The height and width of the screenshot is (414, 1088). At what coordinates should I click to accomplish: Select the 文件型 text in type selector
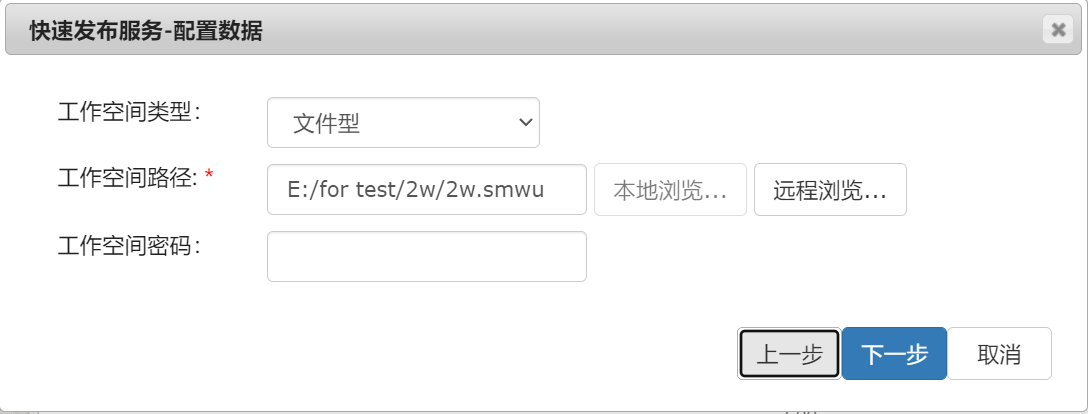coord(326,123)
